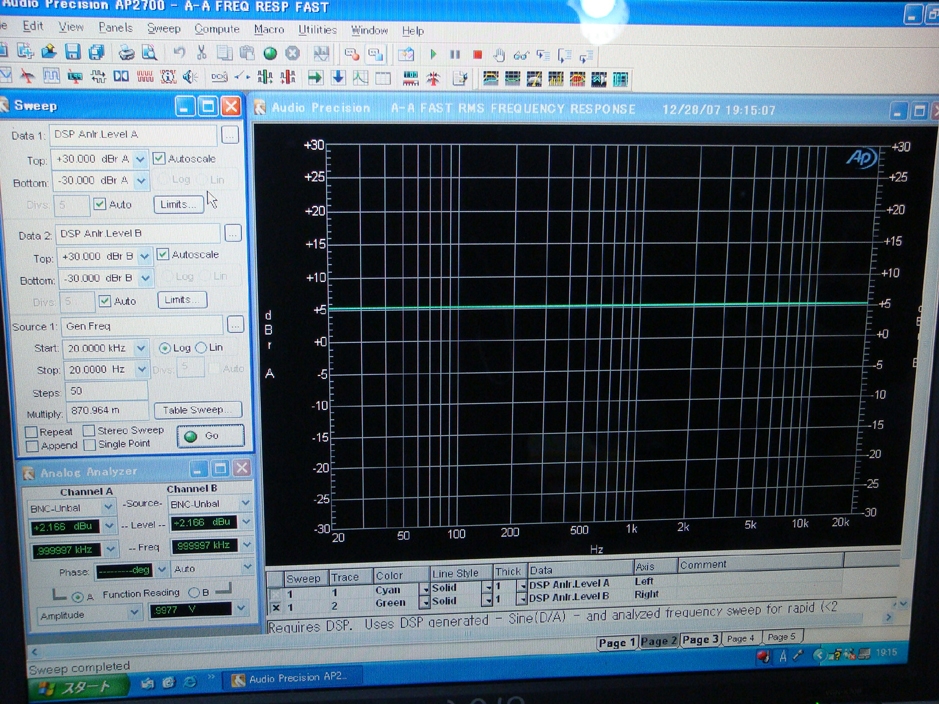Image resolution: width=939 pixels, height=704 pixels.
Task: Click the Table Sweep button
Action: click(198, 410)
